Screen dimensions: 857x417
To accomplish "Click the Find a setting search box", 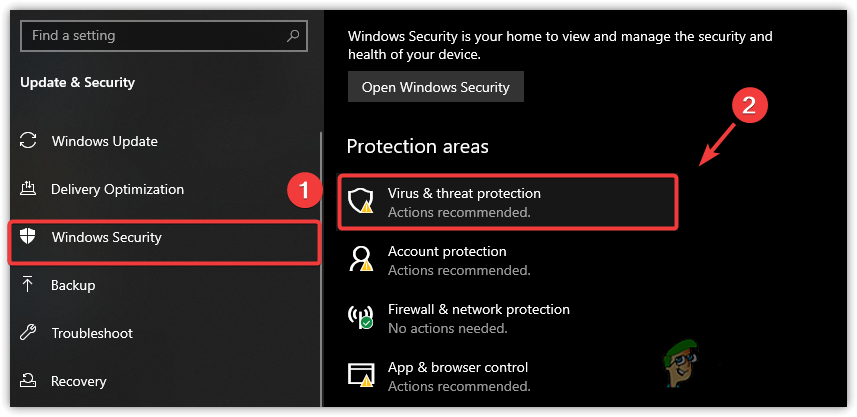I will point(150,36).
